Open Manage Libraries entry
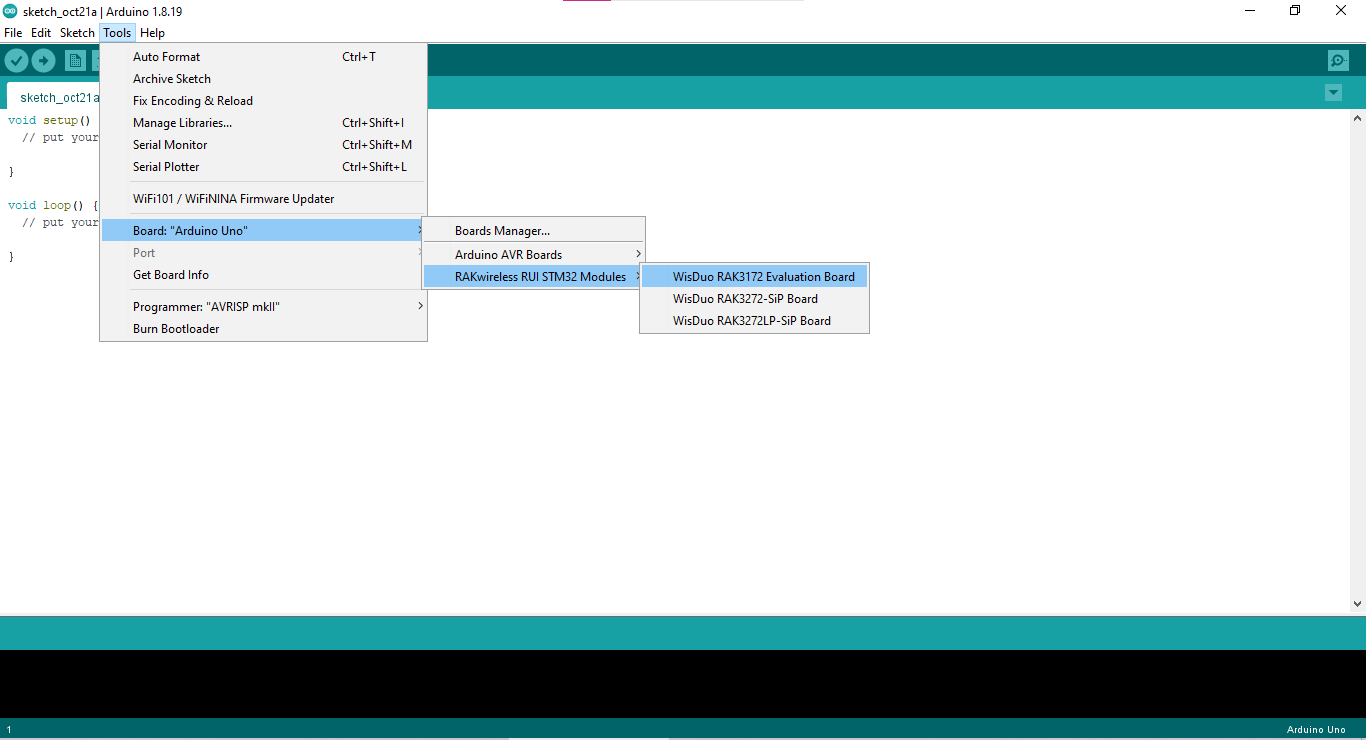The image size is (1366, 740). click(264, 123)
